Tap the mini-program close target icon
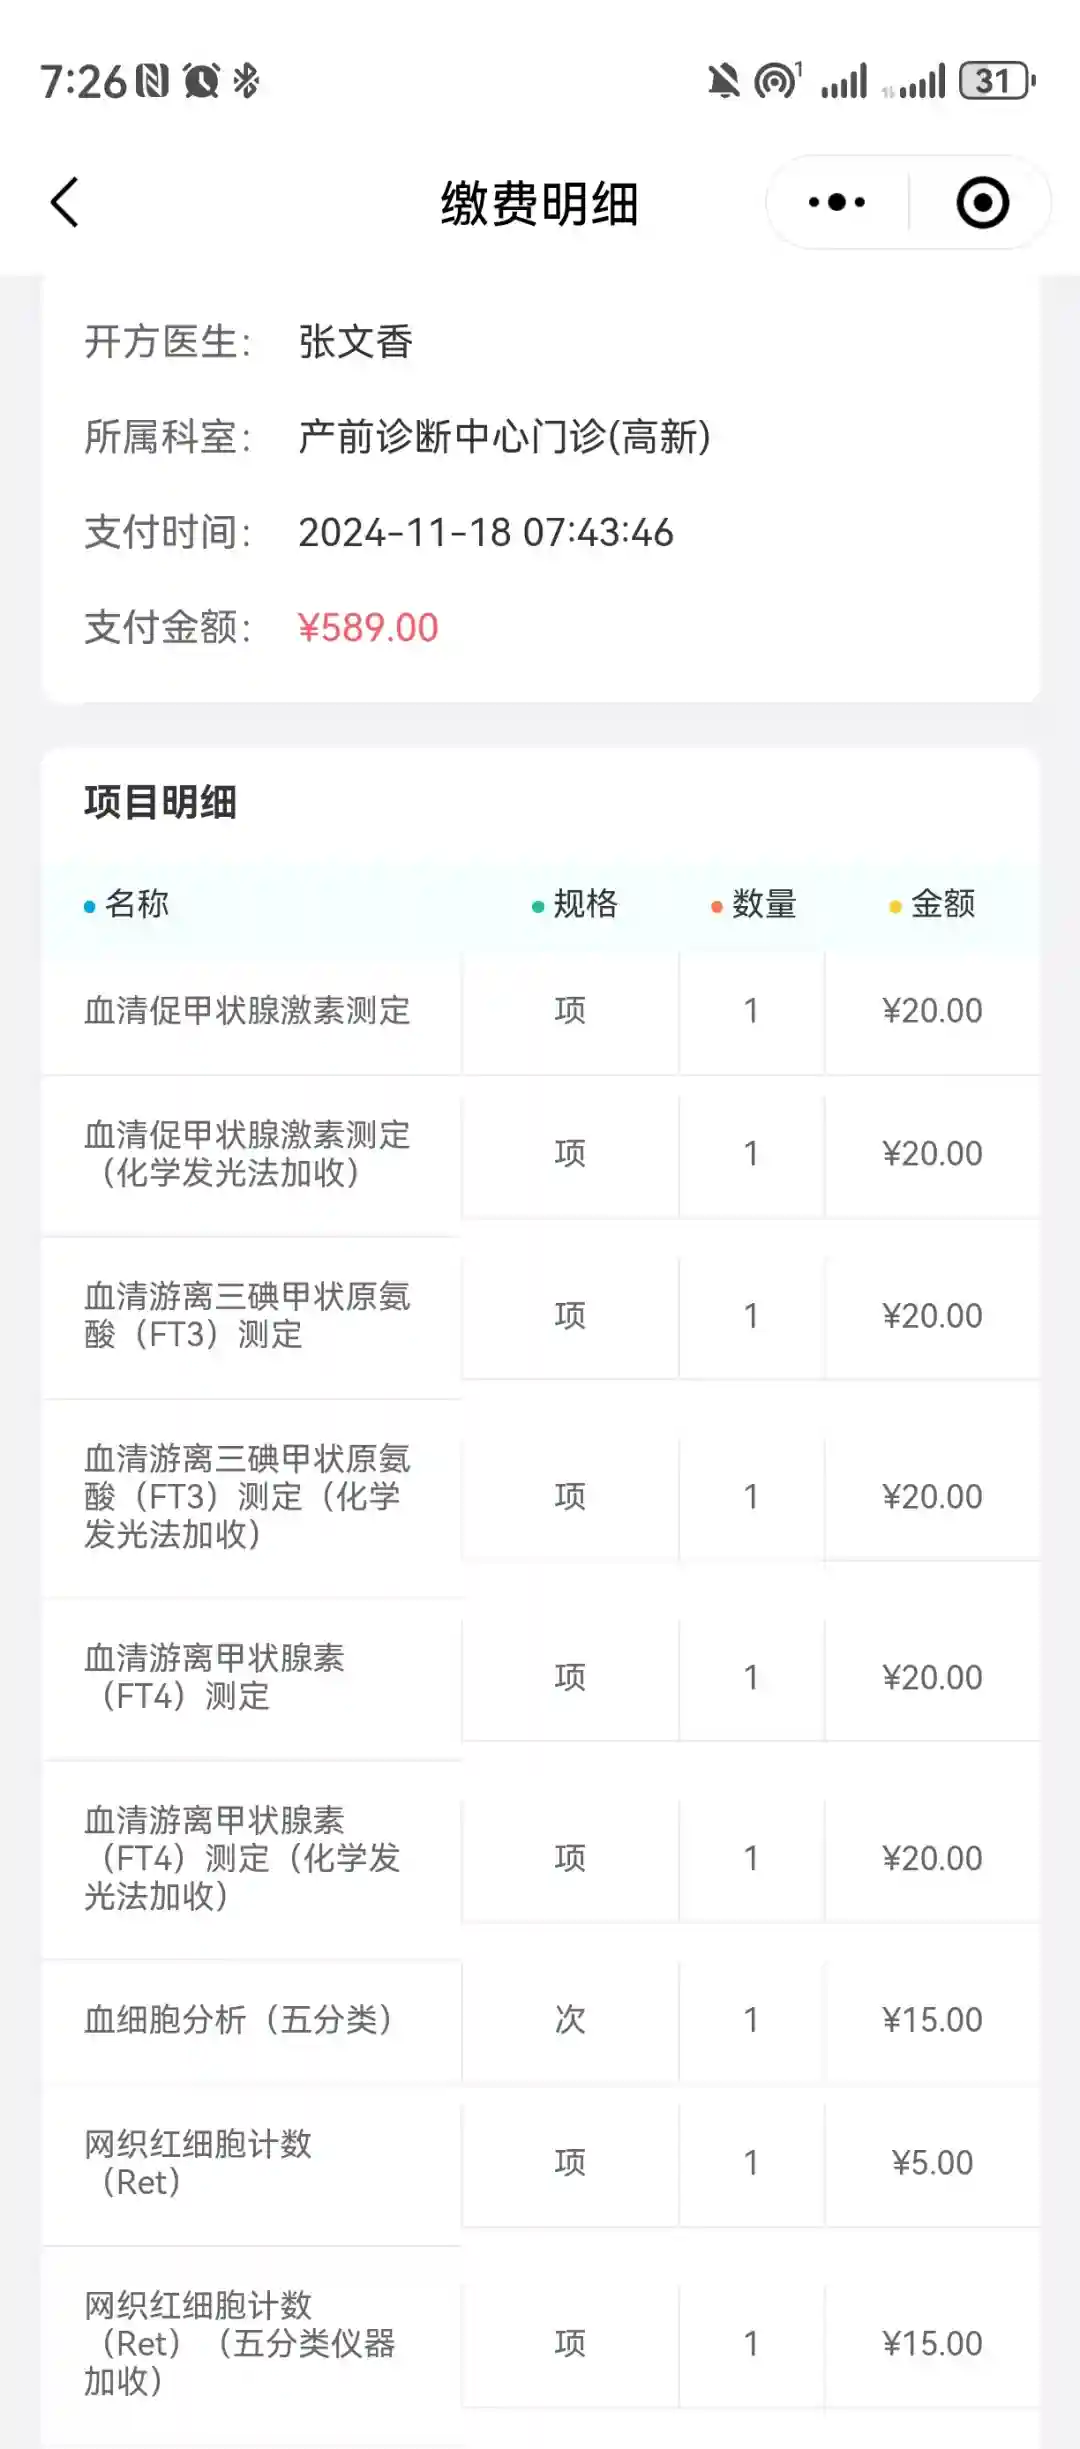1080x2449 pixels. click(x=982, y=203)
